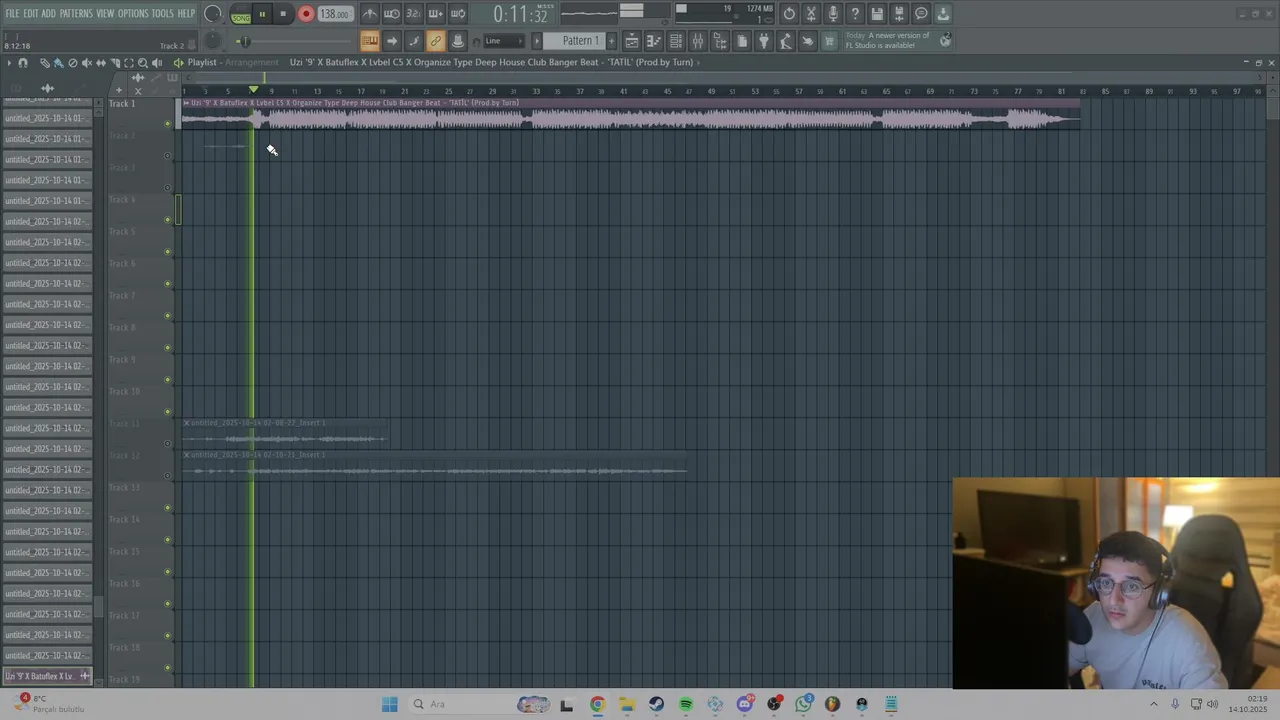Open the Browser view icon
The width and height of the screenshot is (1280, 720).
(719, 41)
